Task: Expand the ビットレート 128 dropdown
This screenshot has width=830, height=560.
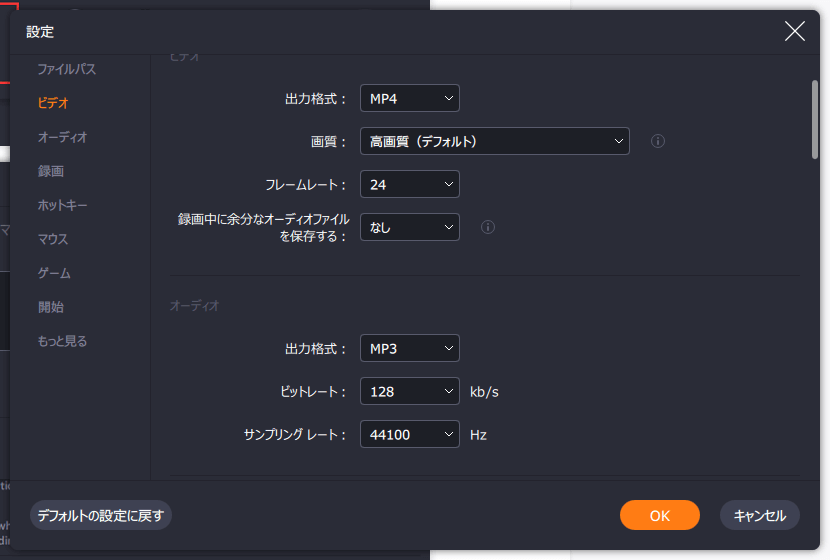Action: 410,391
